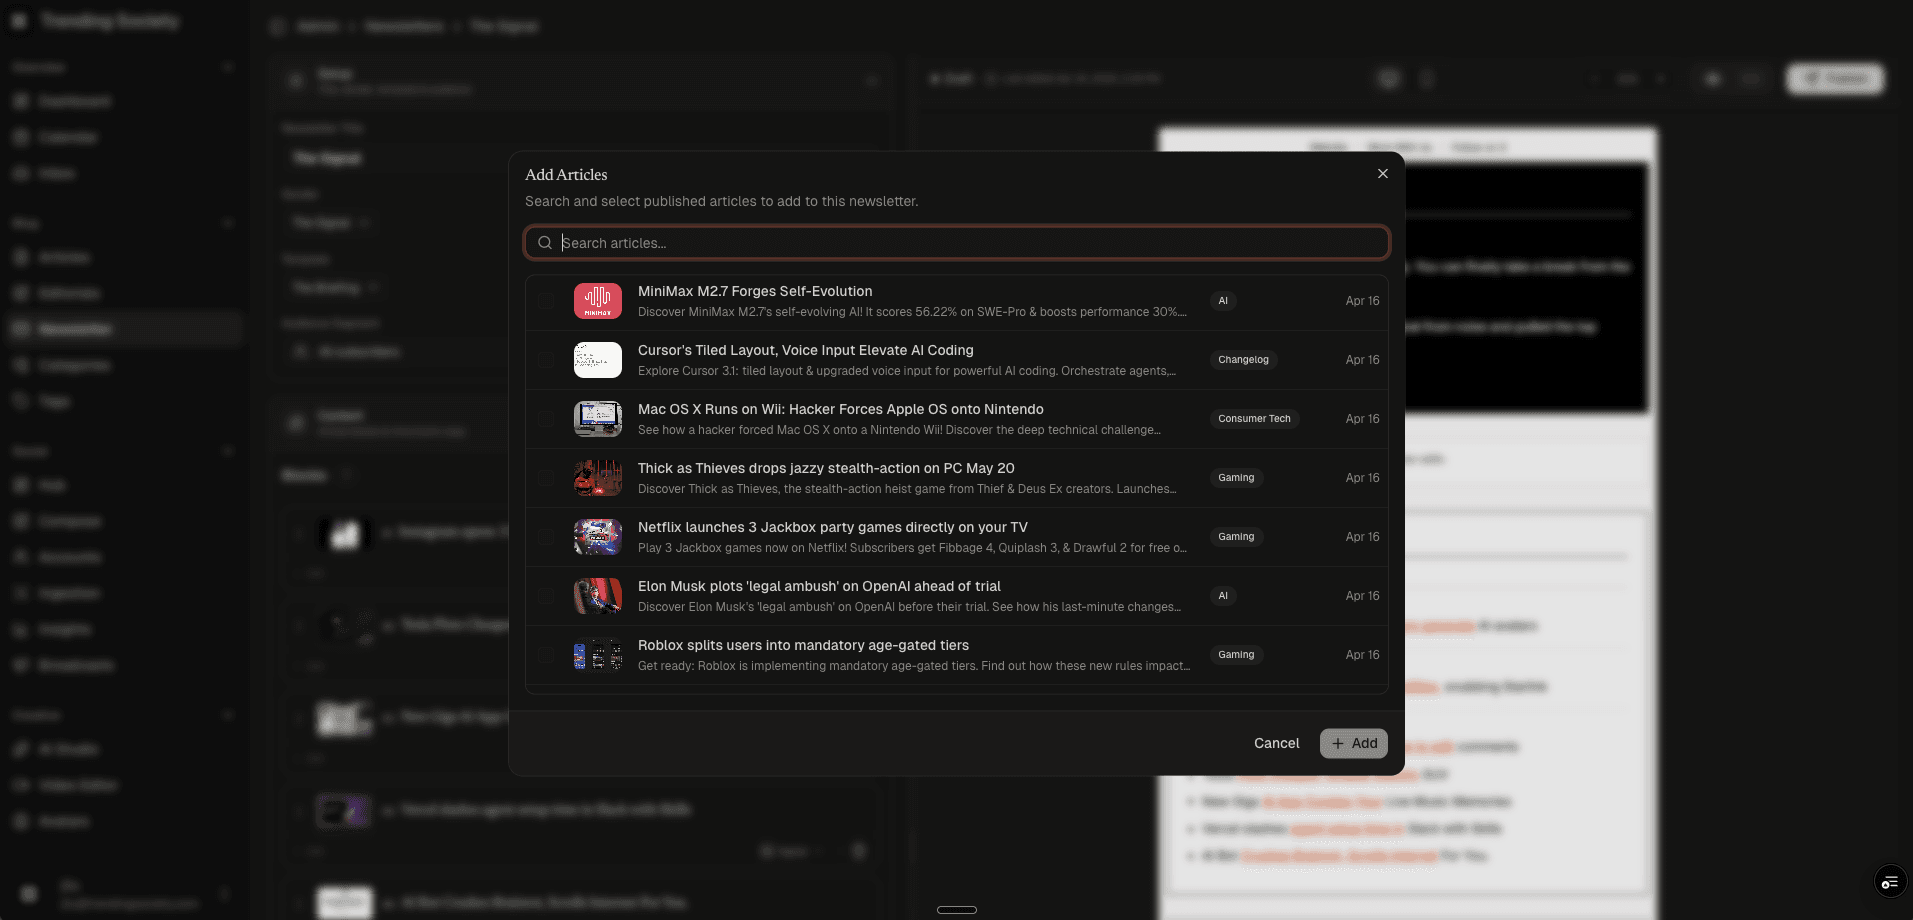
Task: Check the Netflix Jackbox party games article
Action: pyautogui.click(x=547, y=537)
